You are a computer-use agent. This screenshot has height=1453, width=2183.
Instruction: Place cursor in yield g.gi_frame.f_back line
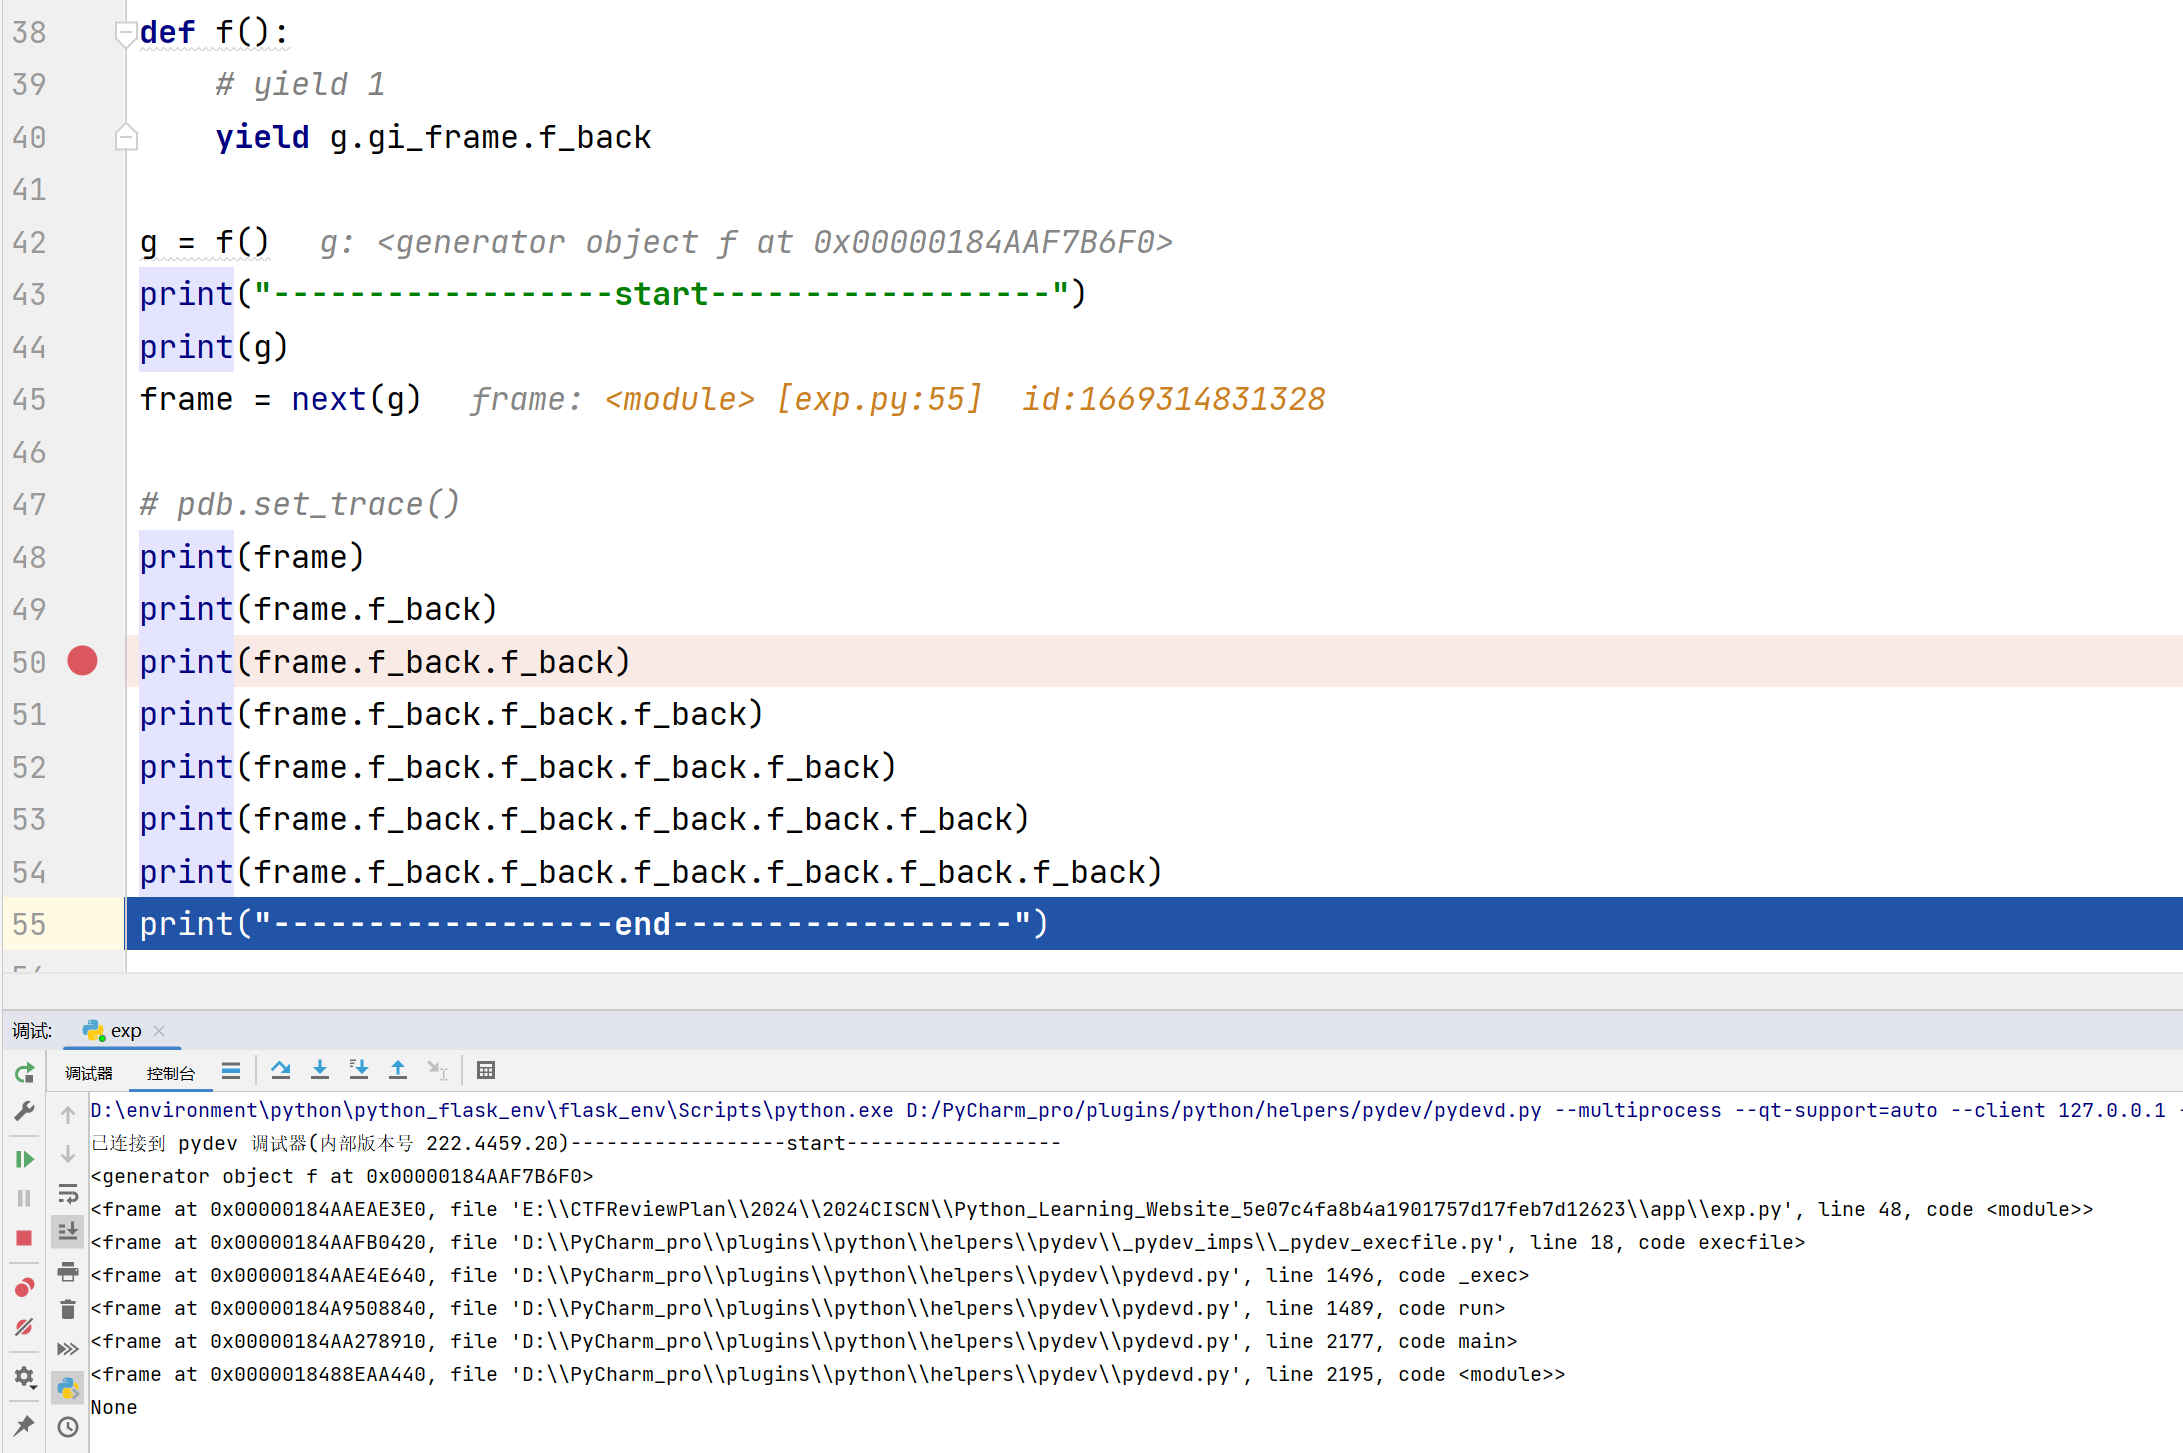[434, 137]
